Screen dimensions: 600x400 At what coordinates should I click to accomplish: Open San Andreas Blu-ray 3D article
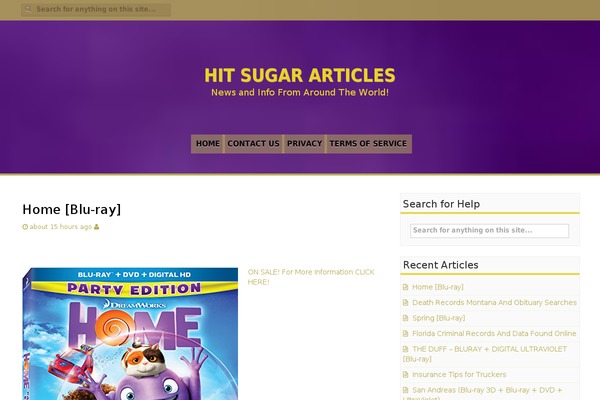(483, 393)
